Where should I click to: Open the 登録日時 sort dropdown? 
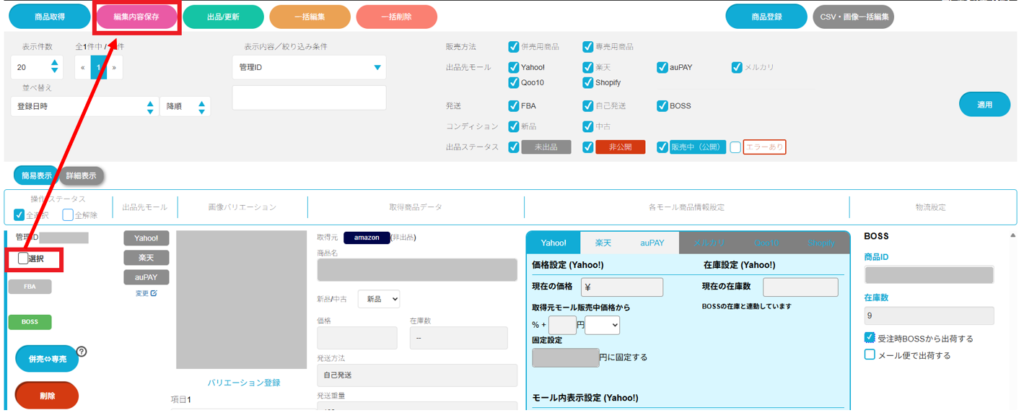tap(84, 106)
